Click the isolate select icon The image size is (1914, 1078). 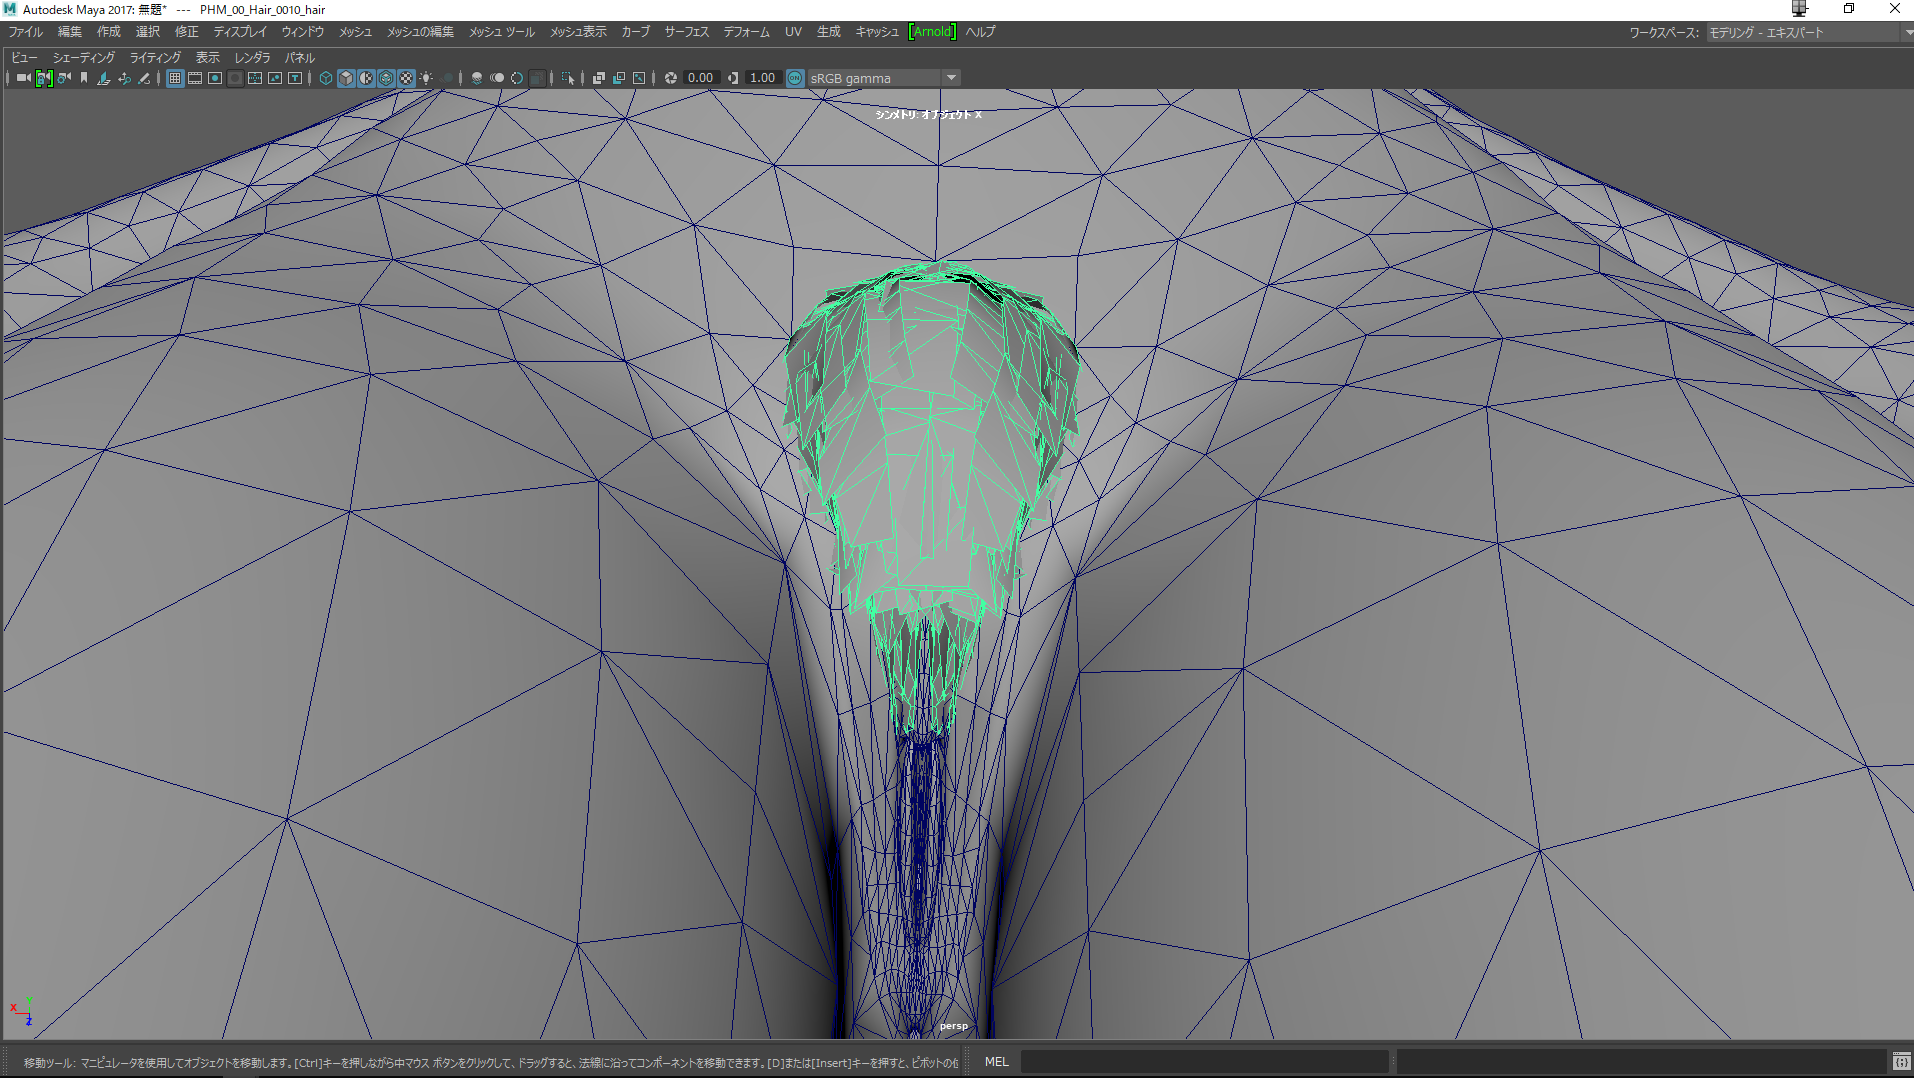[568, 78]
